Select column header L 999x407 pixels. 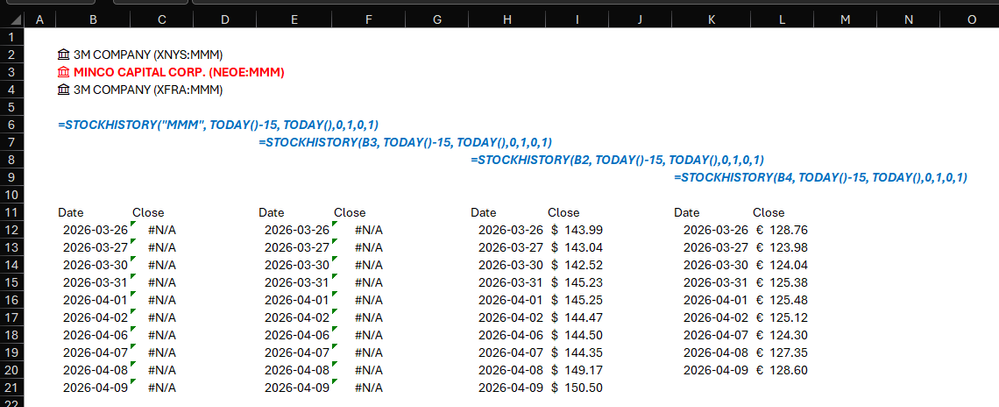tap(782, 20)
